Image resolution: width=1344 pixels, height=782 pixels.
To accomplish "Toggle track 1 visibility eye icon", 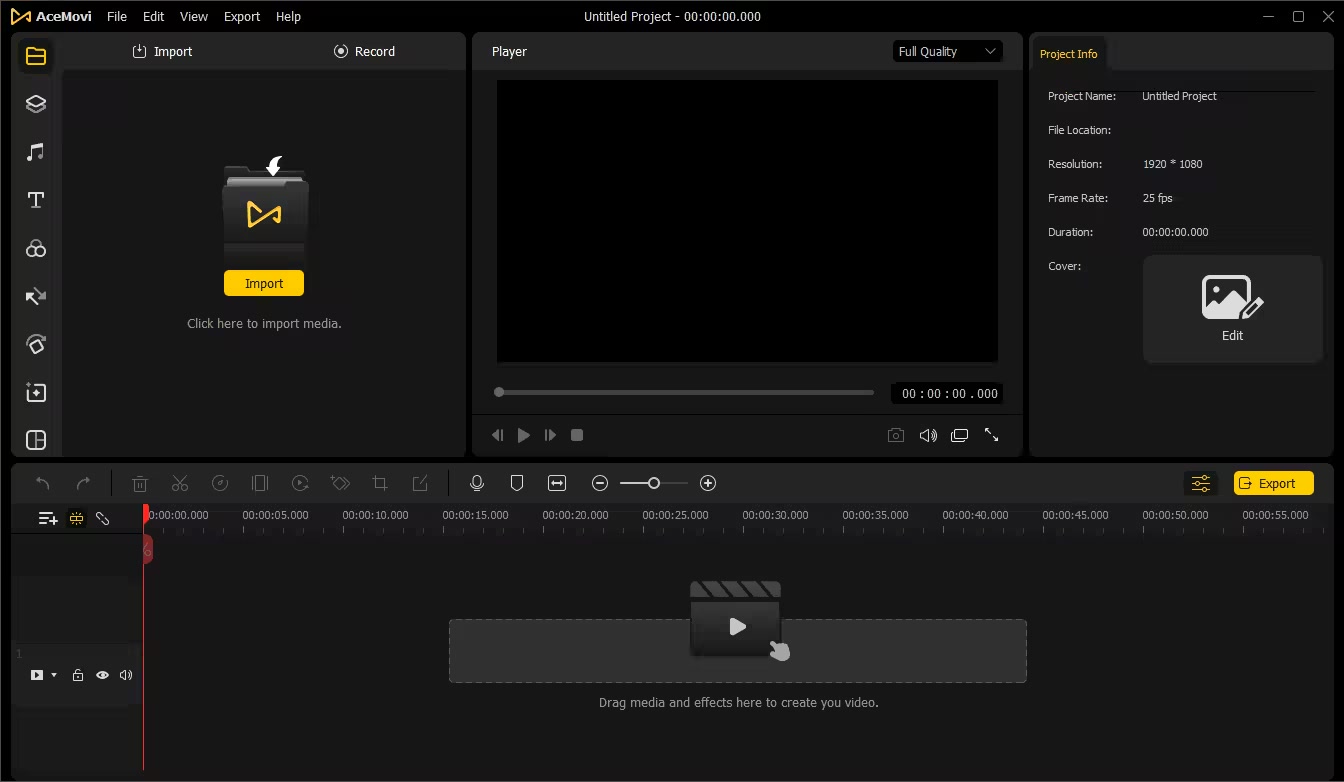I will (102, 675).
